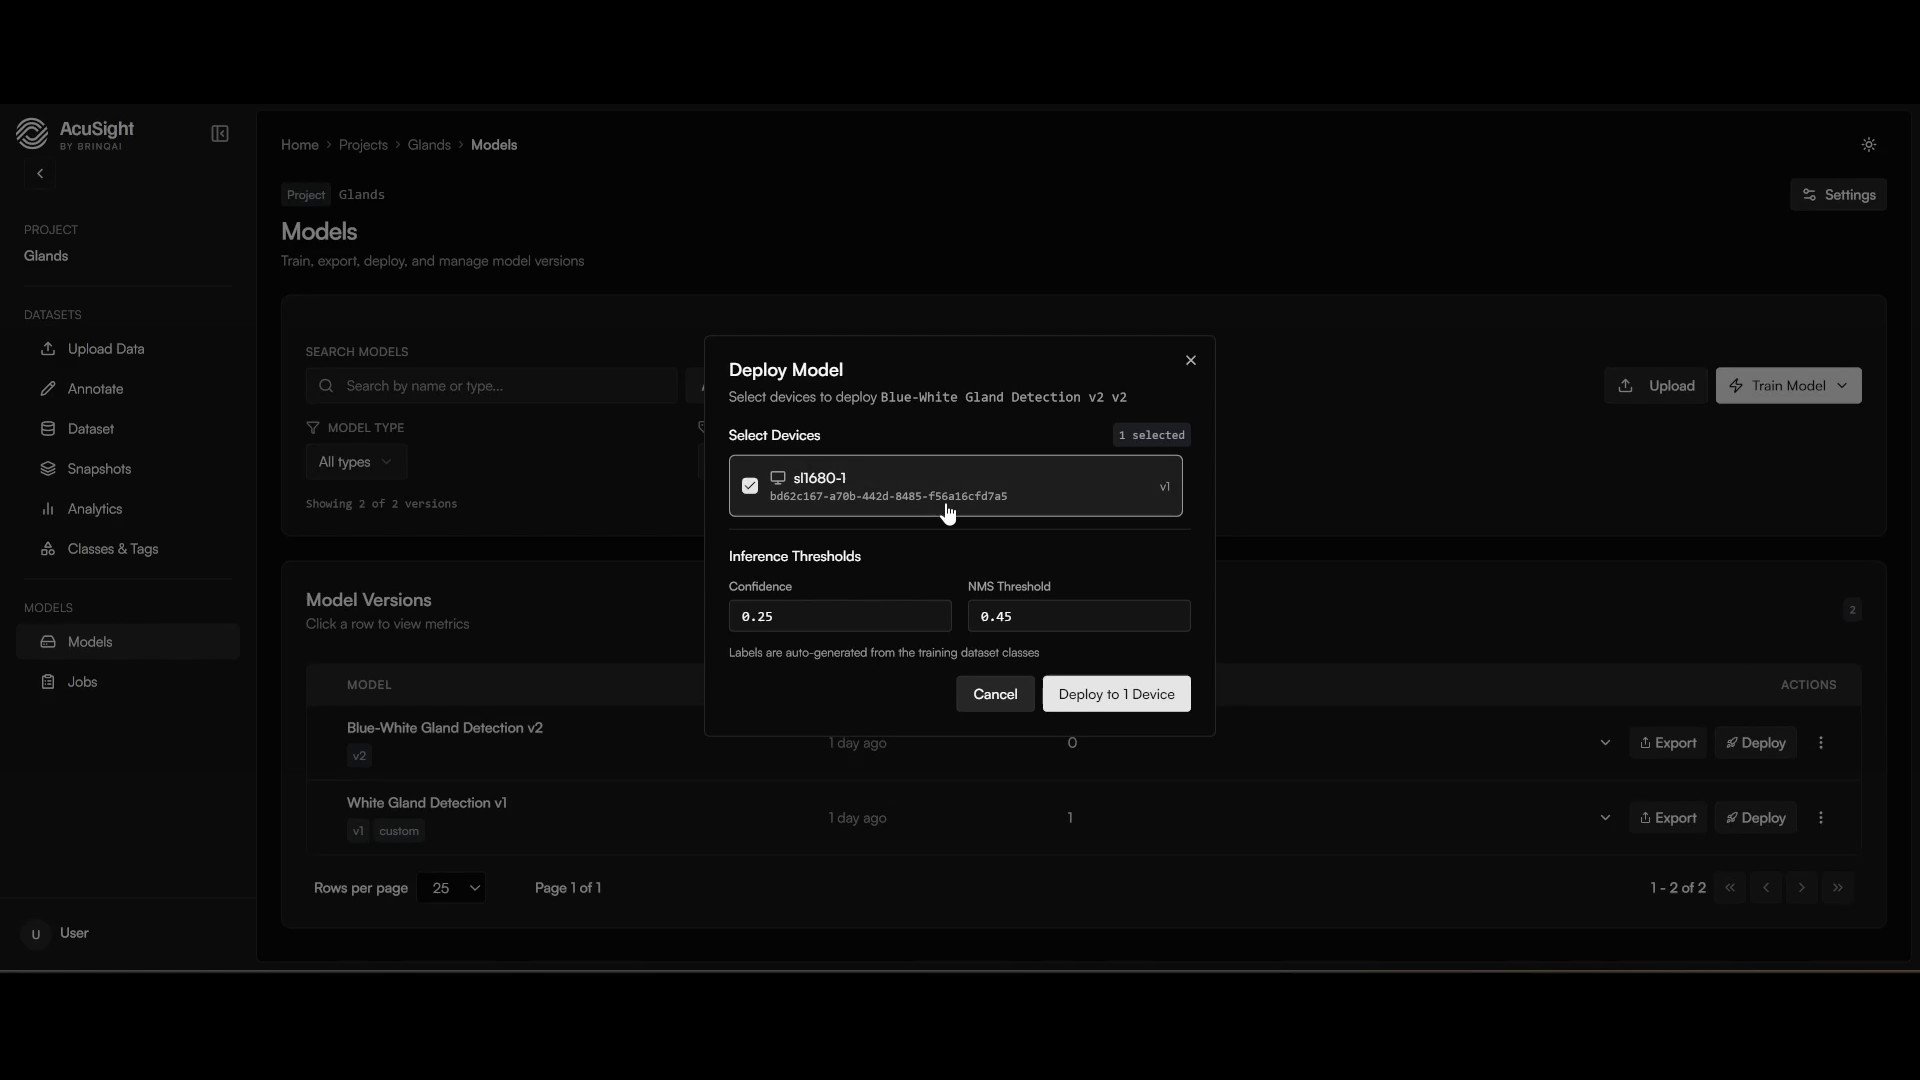Collapse the sidebar panel icon
Image resolution: width=1920 pixels, height=1080 pixels.
point(220,134)
